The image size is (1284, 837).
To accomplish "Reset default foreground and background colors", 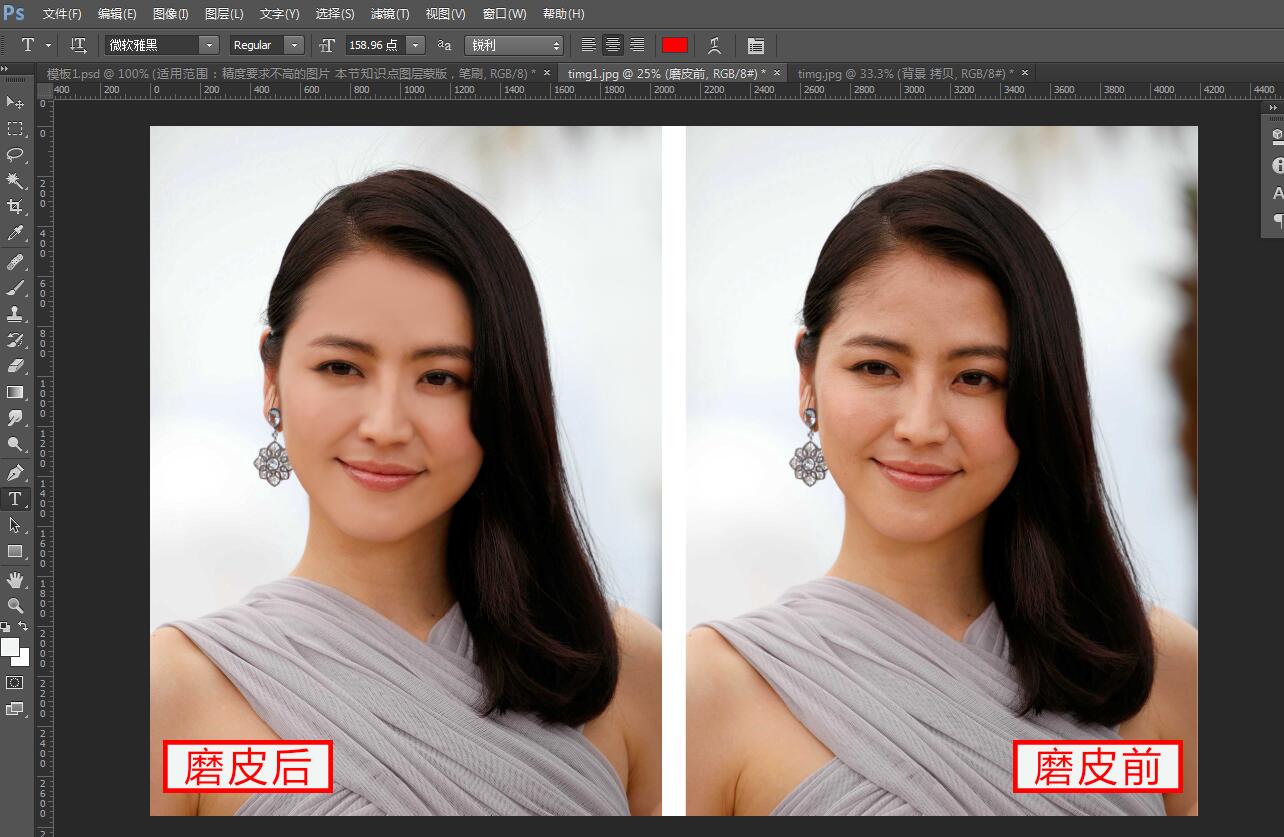I will (5, 627).
